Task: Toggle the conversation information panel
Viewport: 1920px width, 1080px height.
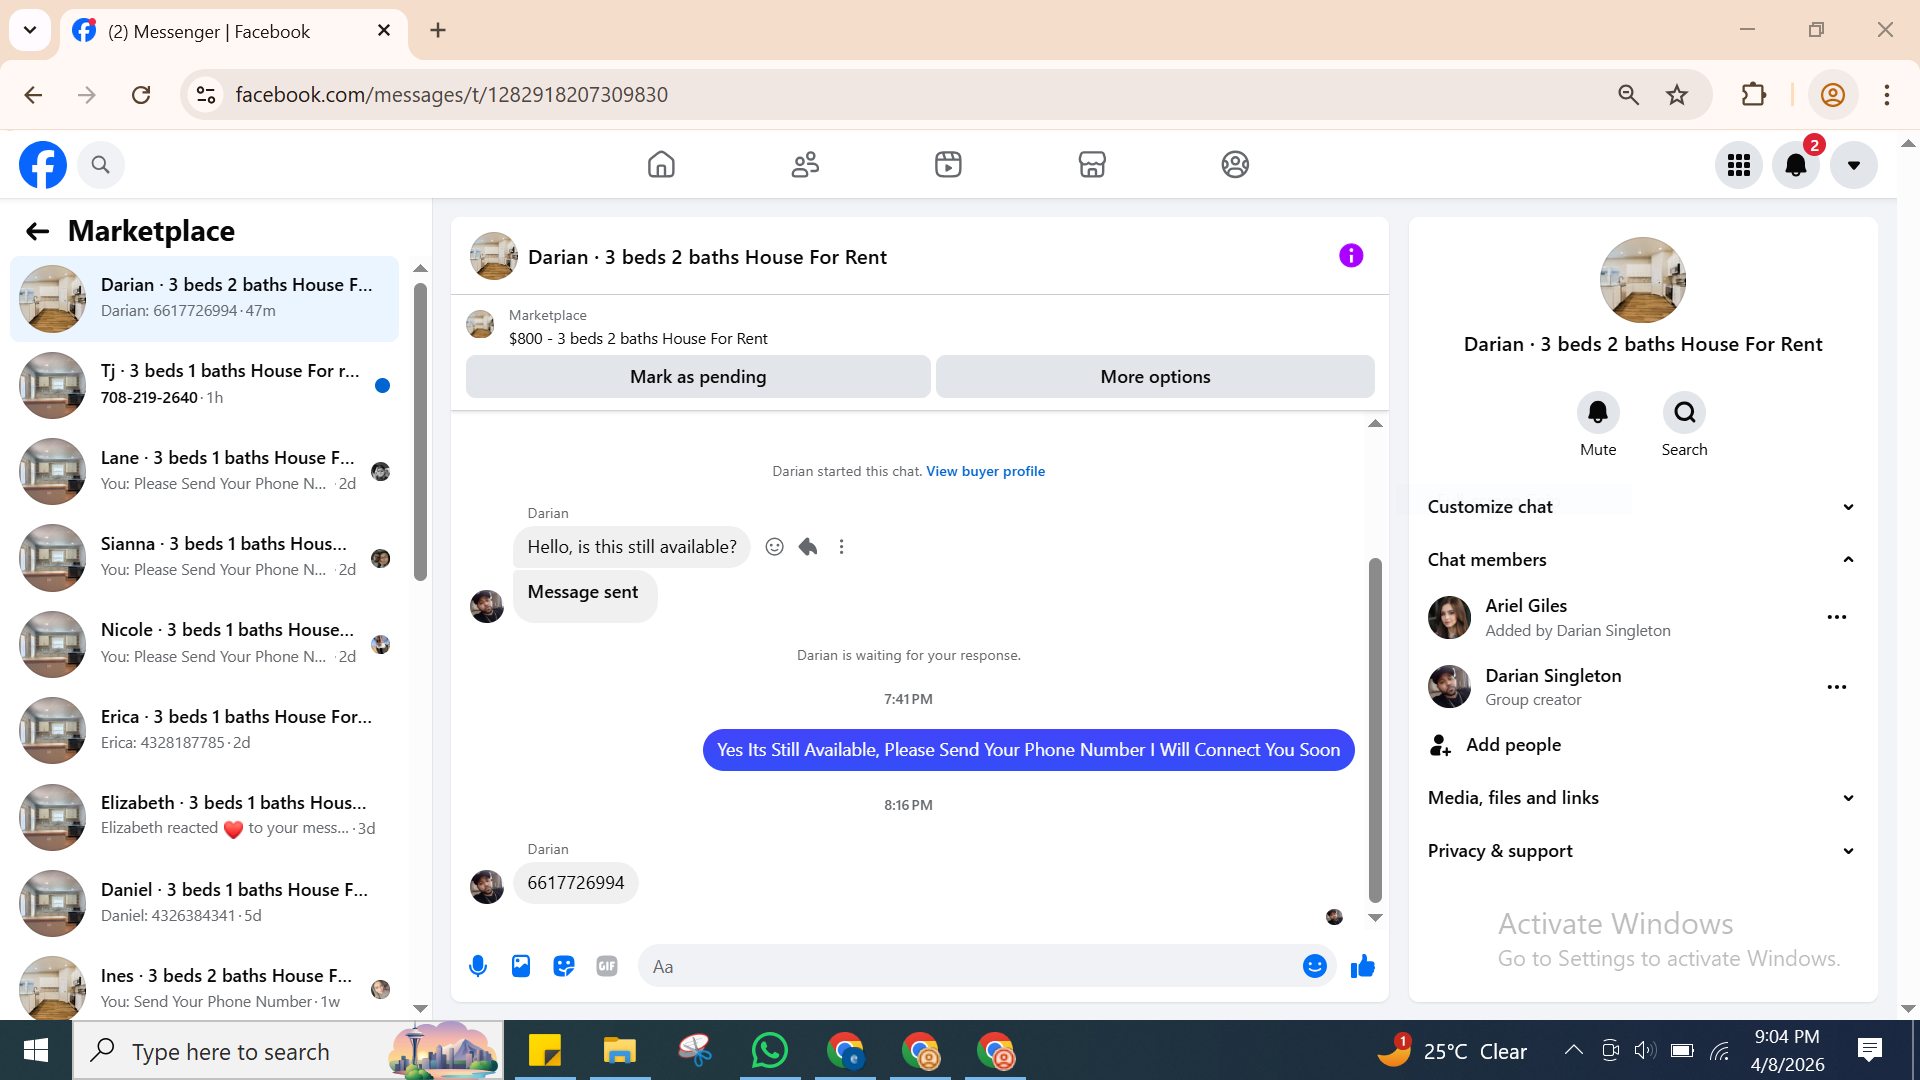Action: point(1351,256)
